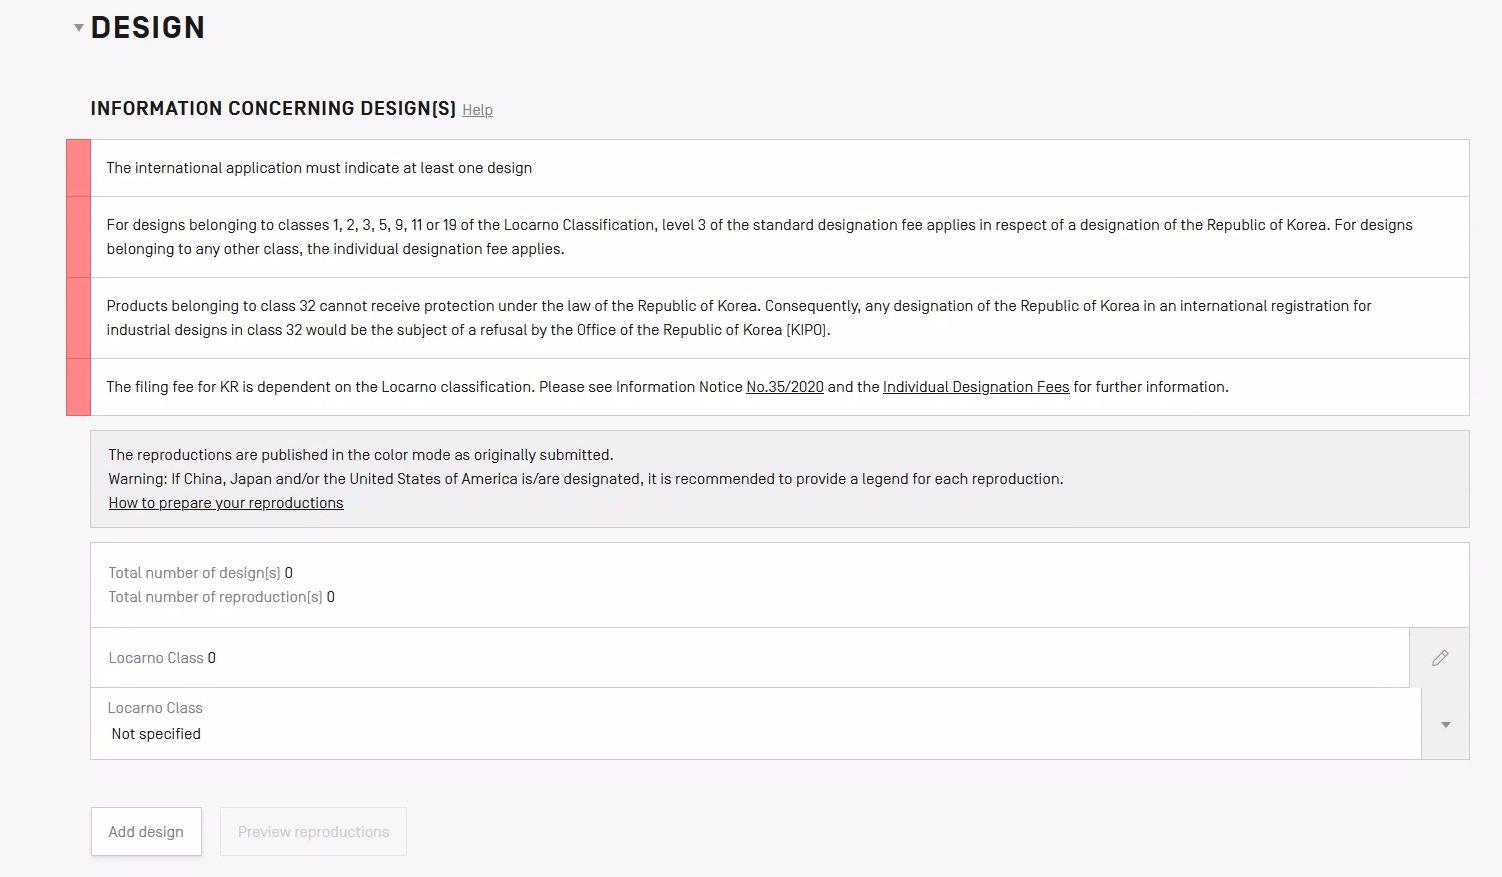Click red marker beside class 32 notice

click(x=78, y=318)
